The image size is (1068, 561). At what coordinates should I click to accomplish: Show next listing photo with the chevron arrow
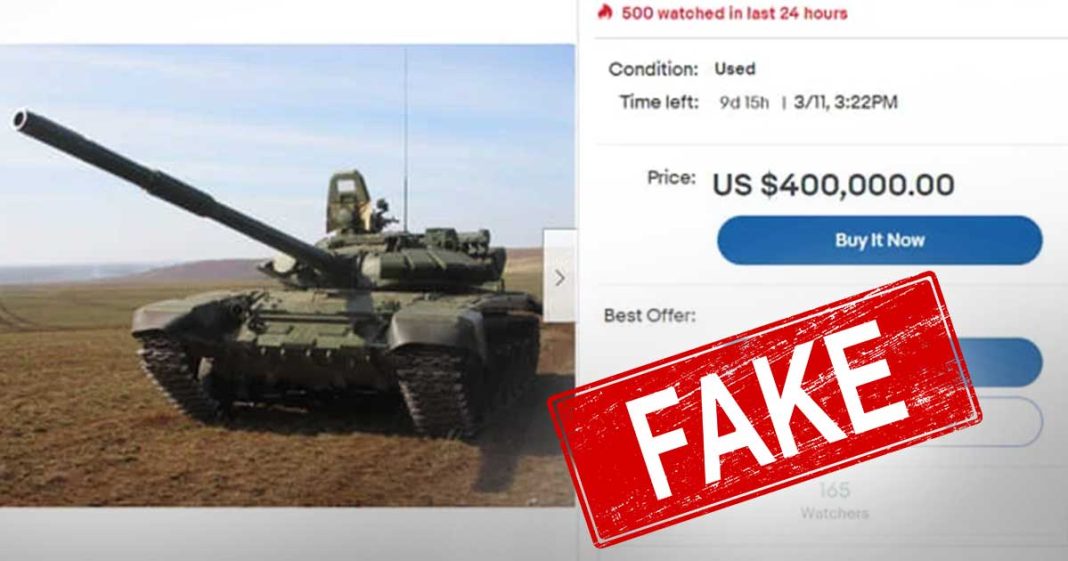tap(560, 277)
